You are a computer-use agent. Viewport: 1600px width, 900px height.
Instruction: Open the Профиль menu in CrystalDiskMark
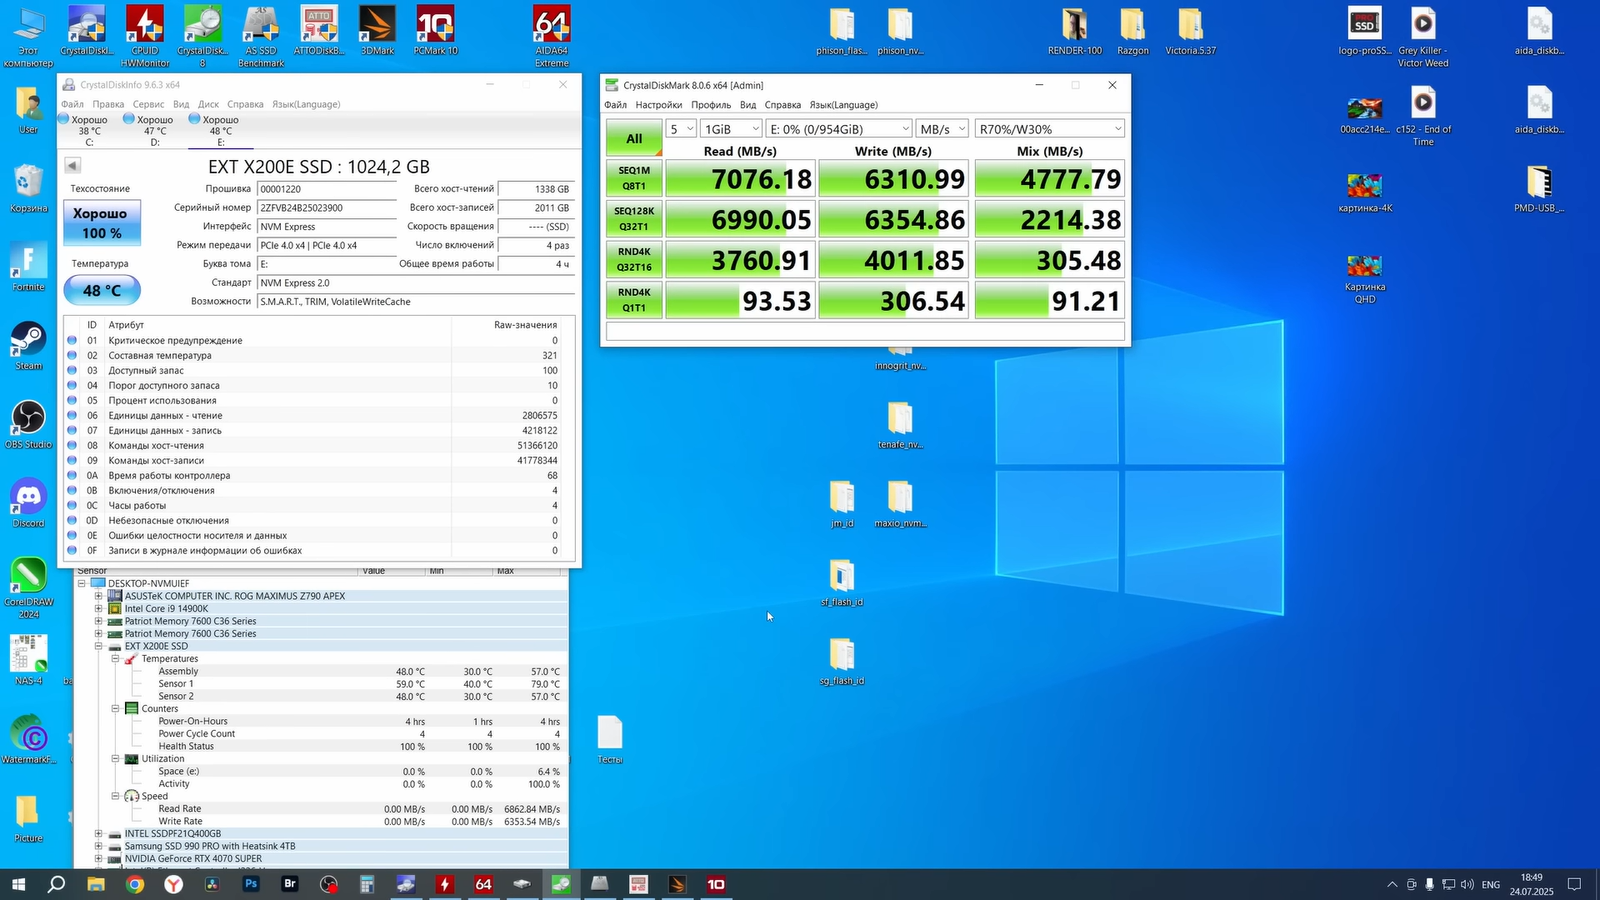[710, 105]
